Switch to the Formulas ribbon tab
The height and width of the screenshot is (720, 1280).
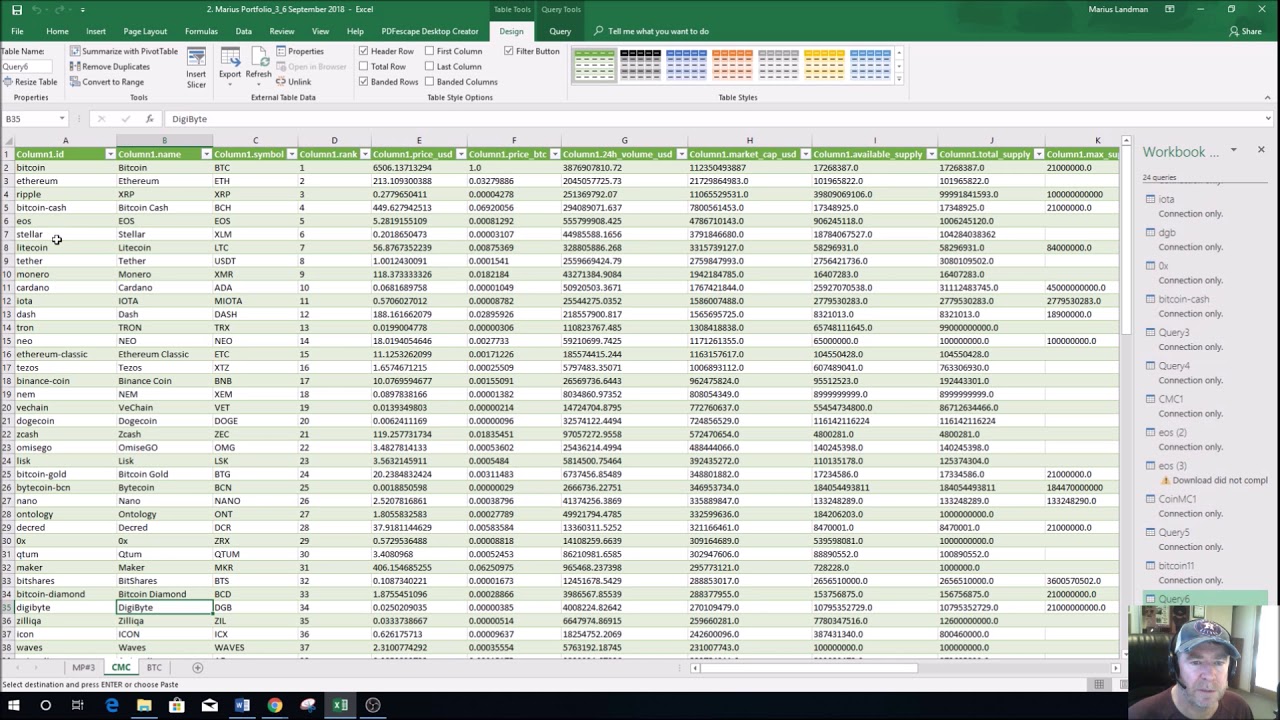(x=201, y=31)
